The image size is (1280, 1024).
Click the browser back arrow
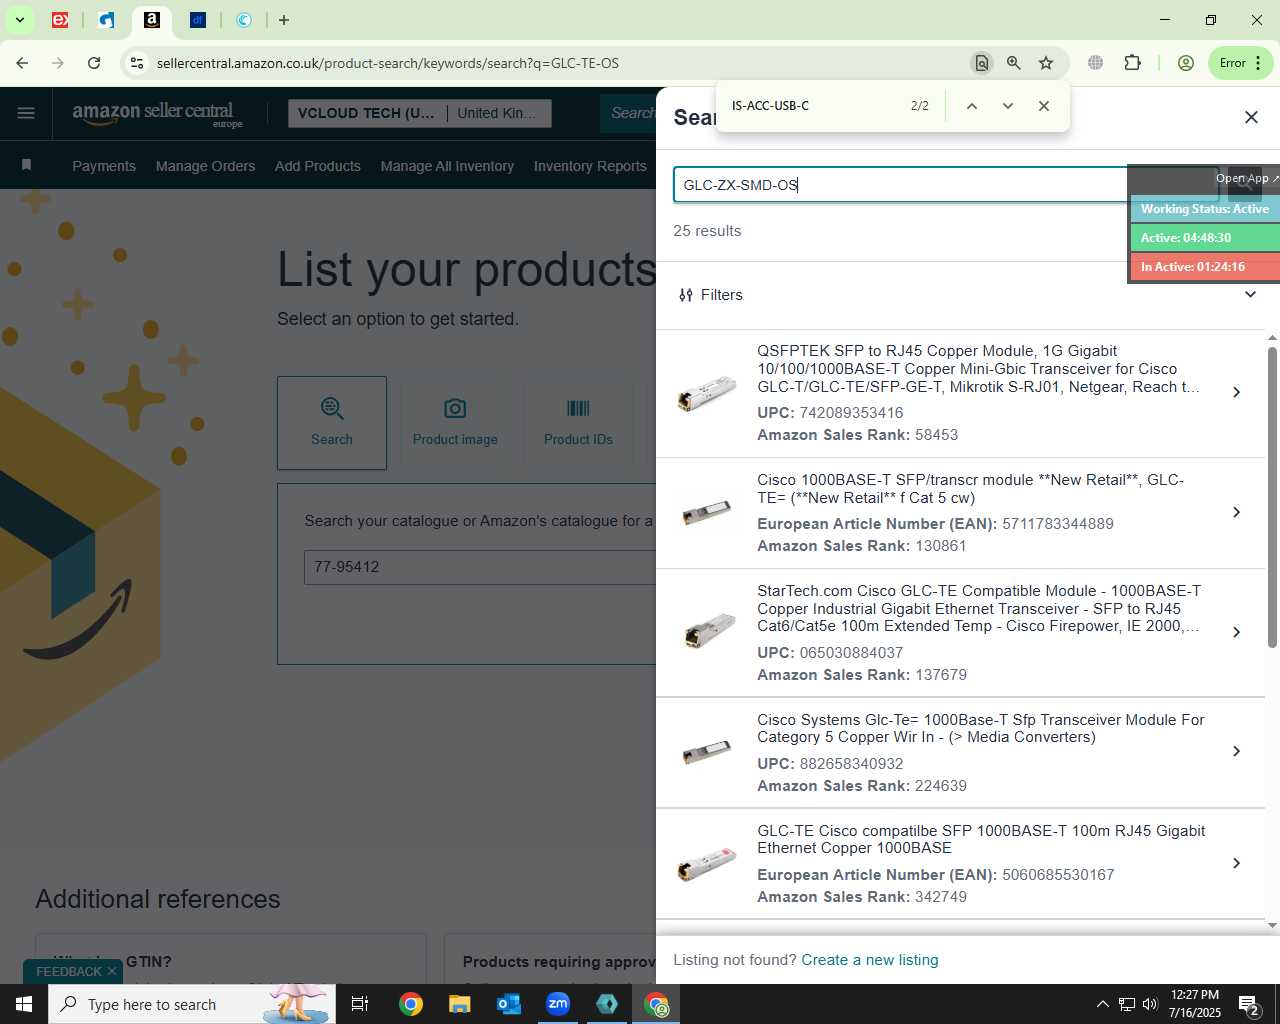(x=22, y=63)
